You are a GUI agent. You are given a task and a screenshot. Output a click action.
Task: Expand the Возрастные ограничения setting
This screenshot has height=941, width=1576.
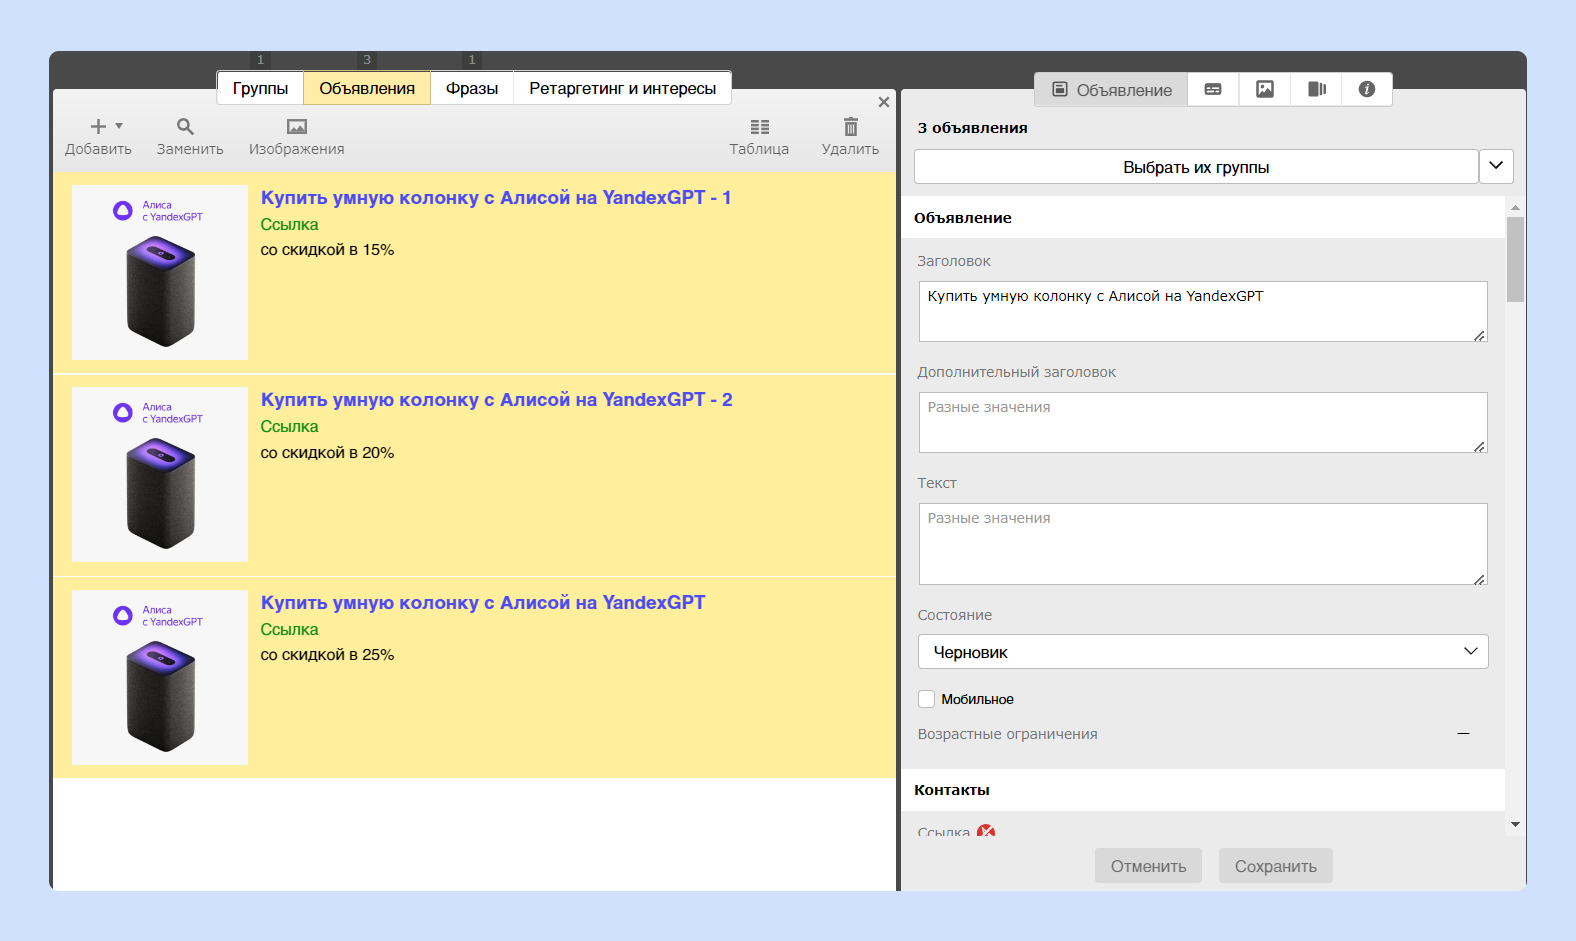click(1463, 734)
